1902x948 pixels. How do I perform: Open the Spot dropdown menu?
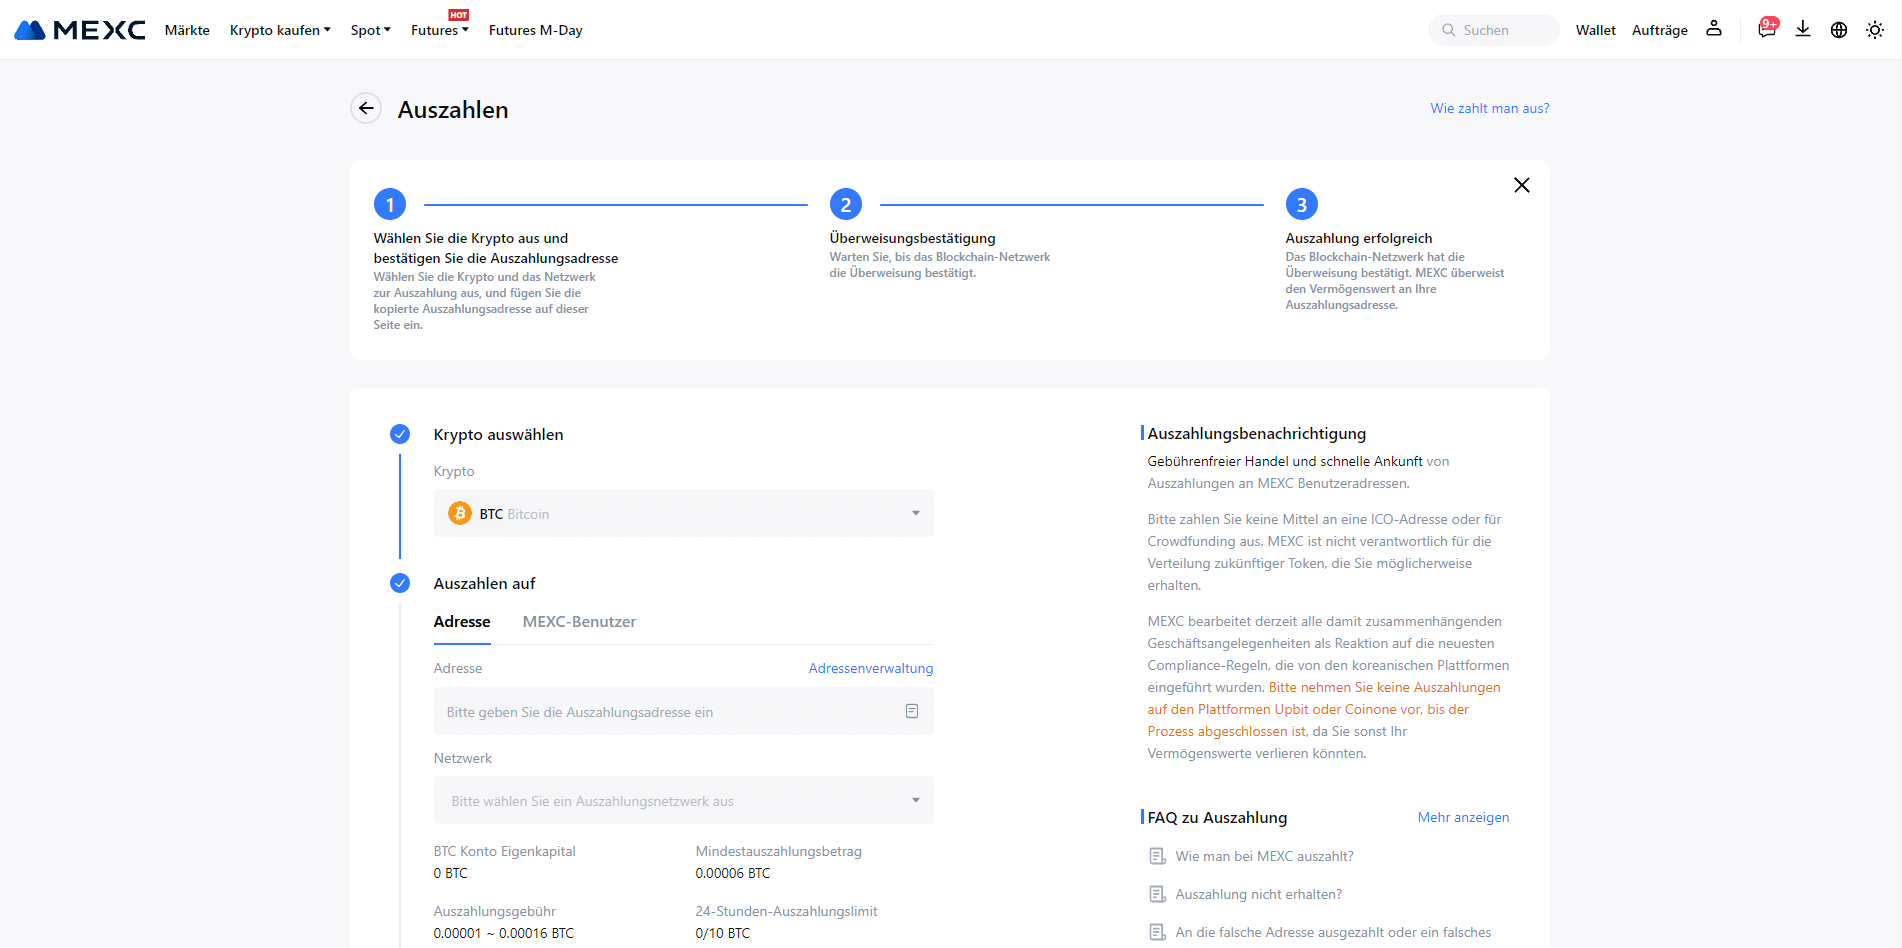click(371, 30)
